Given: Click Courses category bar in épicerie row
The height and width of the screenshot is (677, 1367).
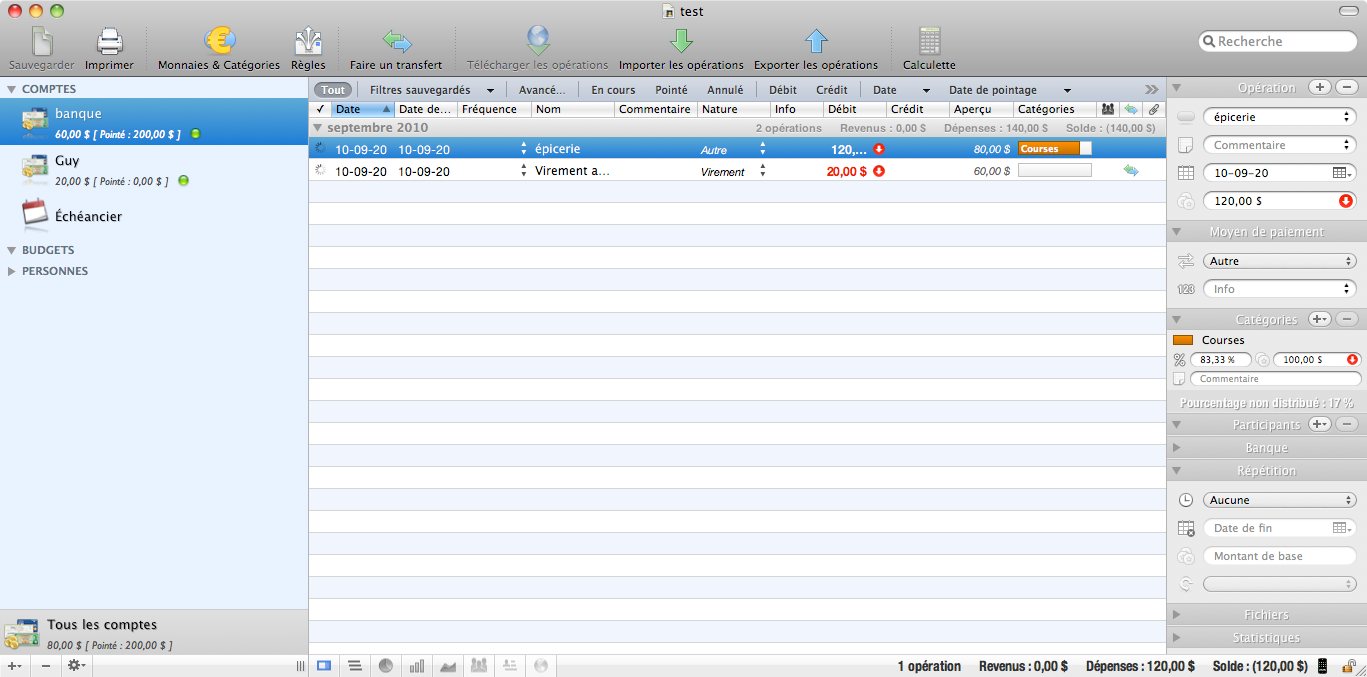Looking at the screenshot, I should point(1055,149).
